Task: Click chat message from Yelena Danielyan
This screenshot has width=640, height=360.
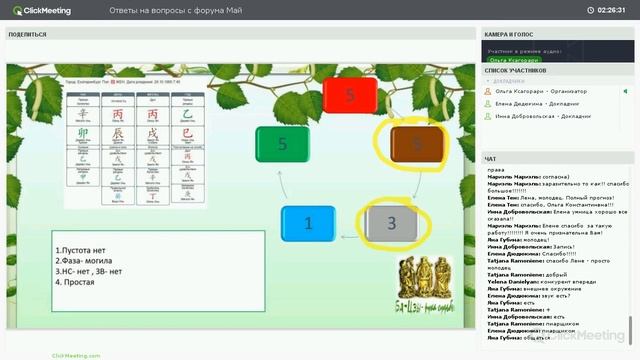Action: [542, 282]
